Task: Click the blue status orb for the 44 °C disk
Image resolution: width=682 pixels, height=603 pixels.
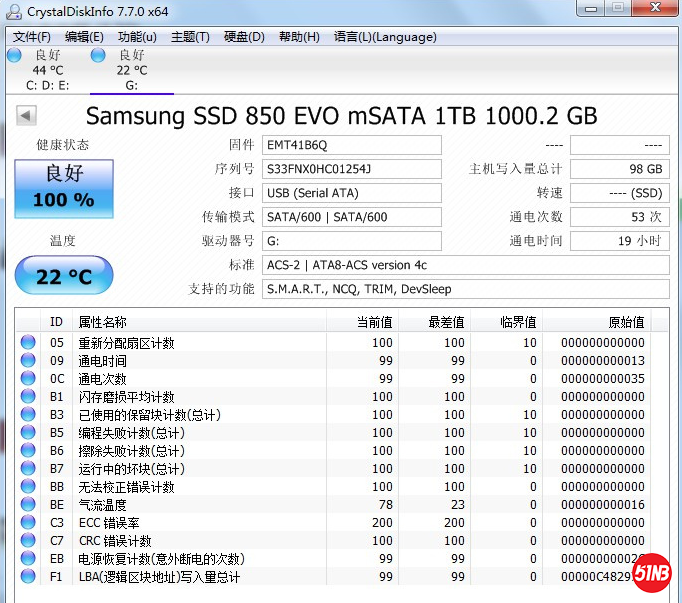Action: [14, 55]
